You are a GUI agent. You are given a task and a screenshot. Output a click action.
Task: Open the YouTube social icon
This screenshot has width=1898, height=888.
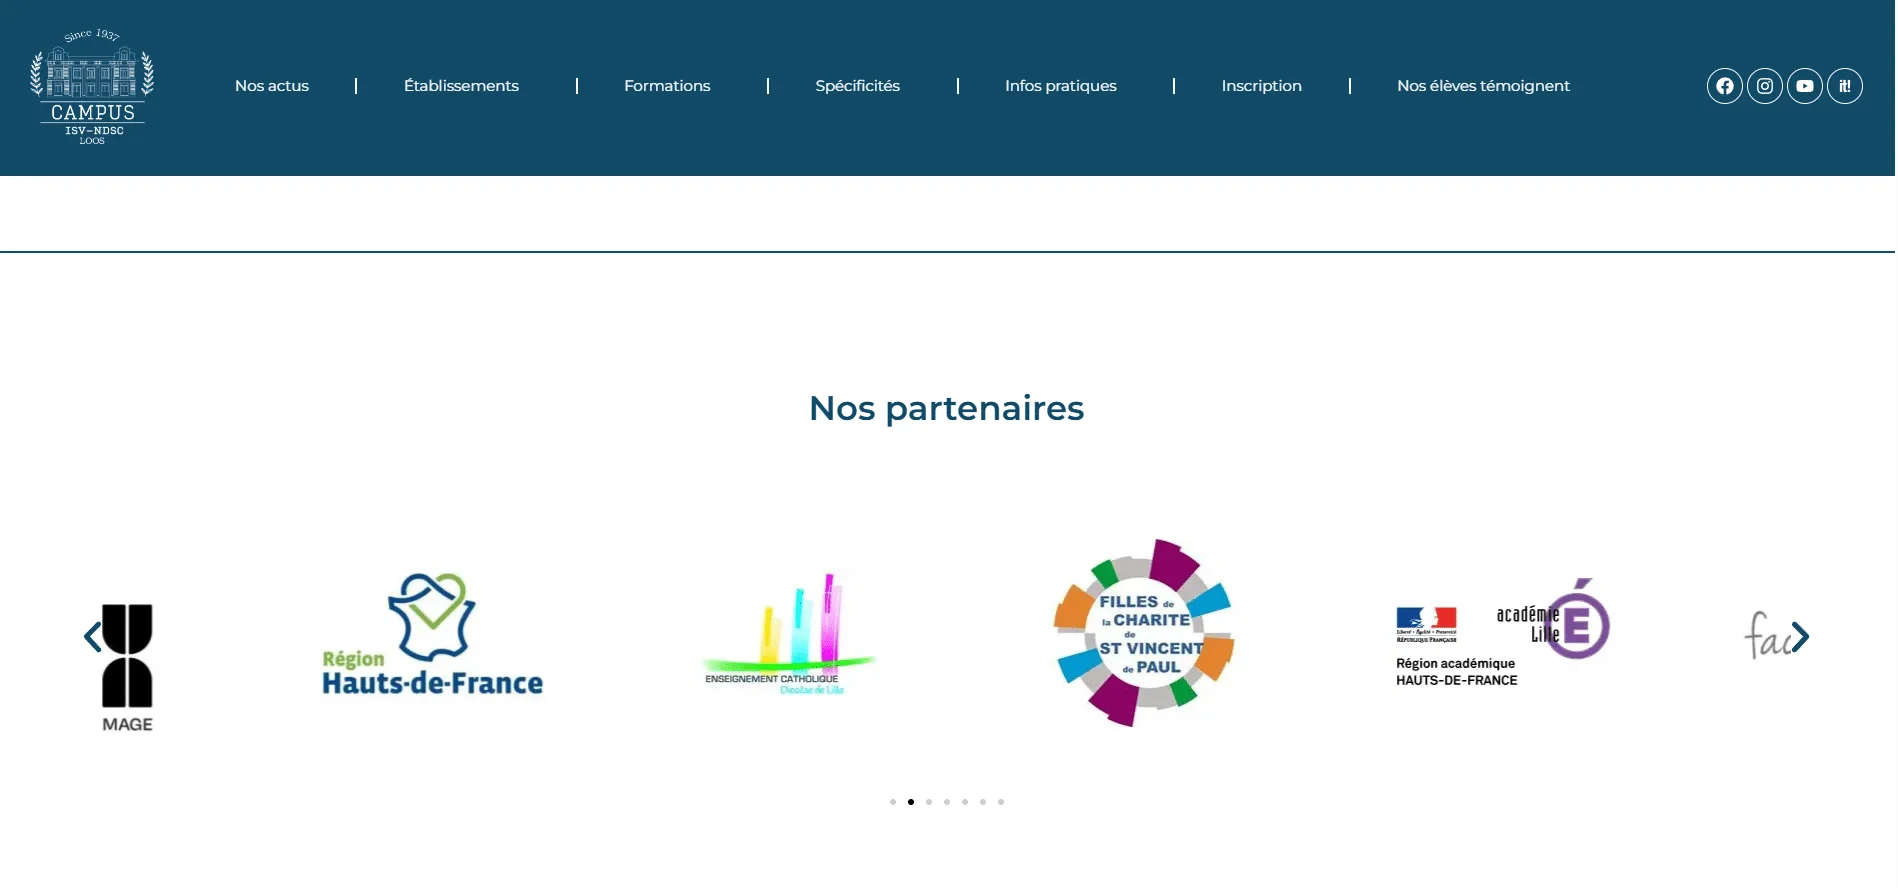[x=1805, y=86]
